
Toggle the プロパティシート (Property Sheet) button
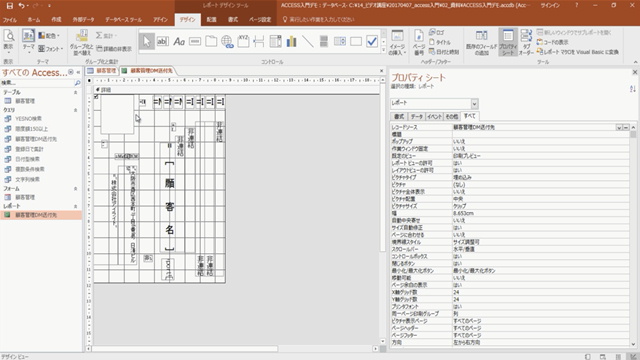[508, 42]
